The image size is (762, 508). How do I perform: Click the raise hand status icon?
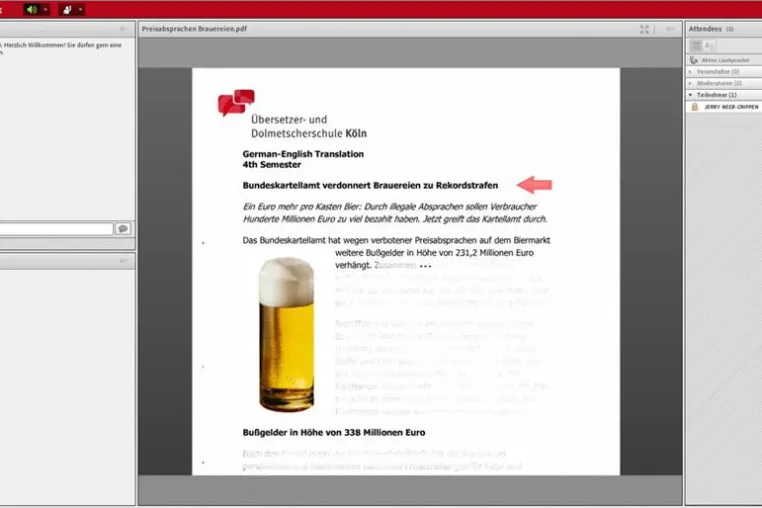click(x=67, y=9)
